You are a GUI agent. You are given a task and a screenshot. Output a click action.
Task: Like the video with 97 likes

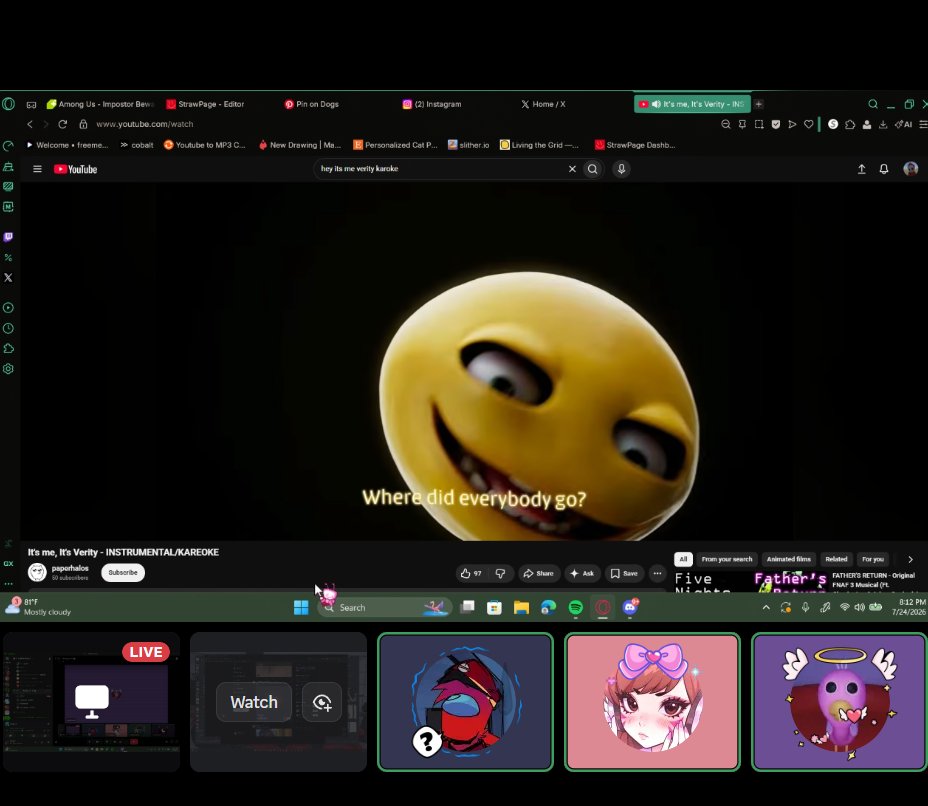pos(471,573)
